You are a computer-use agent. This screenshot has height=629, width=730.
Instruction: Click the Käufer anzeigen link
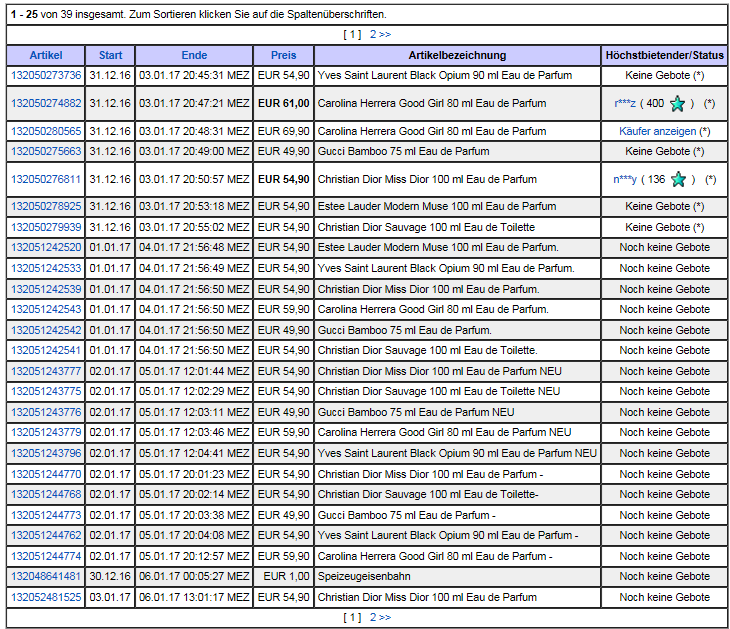[657, 131]
